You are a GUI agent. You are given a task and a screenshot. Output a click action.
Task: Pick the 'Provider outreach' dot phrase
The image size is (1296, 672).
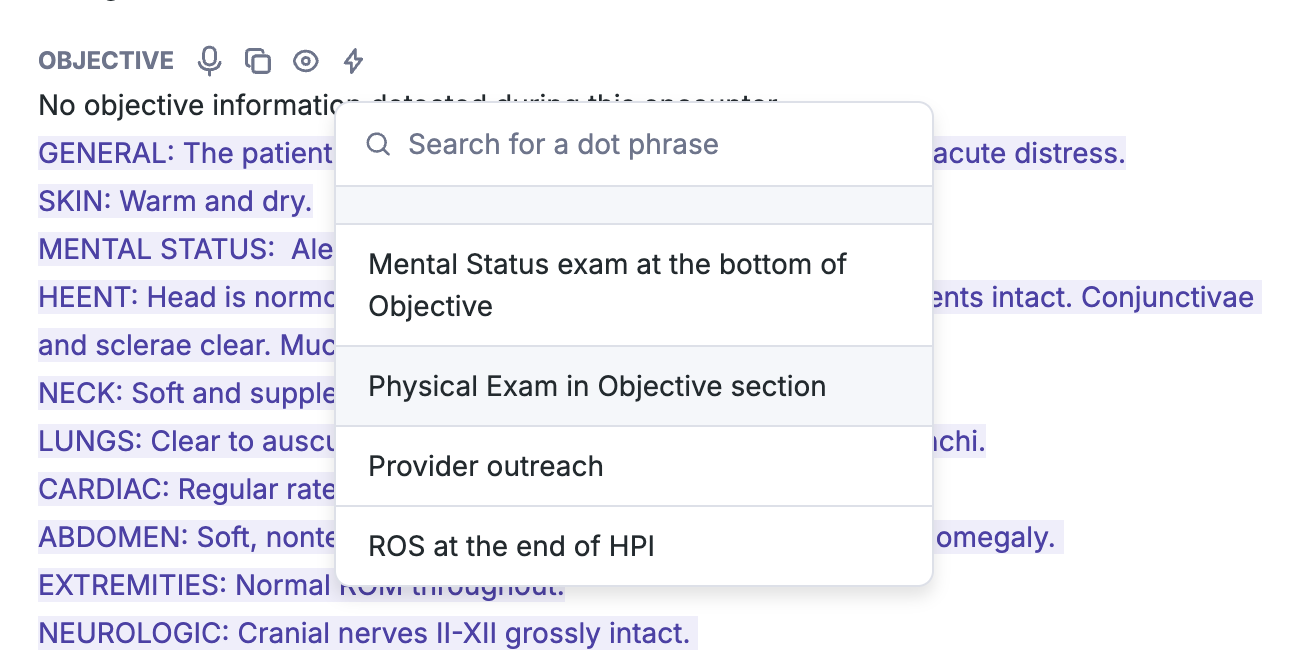[x=634, y=466]
